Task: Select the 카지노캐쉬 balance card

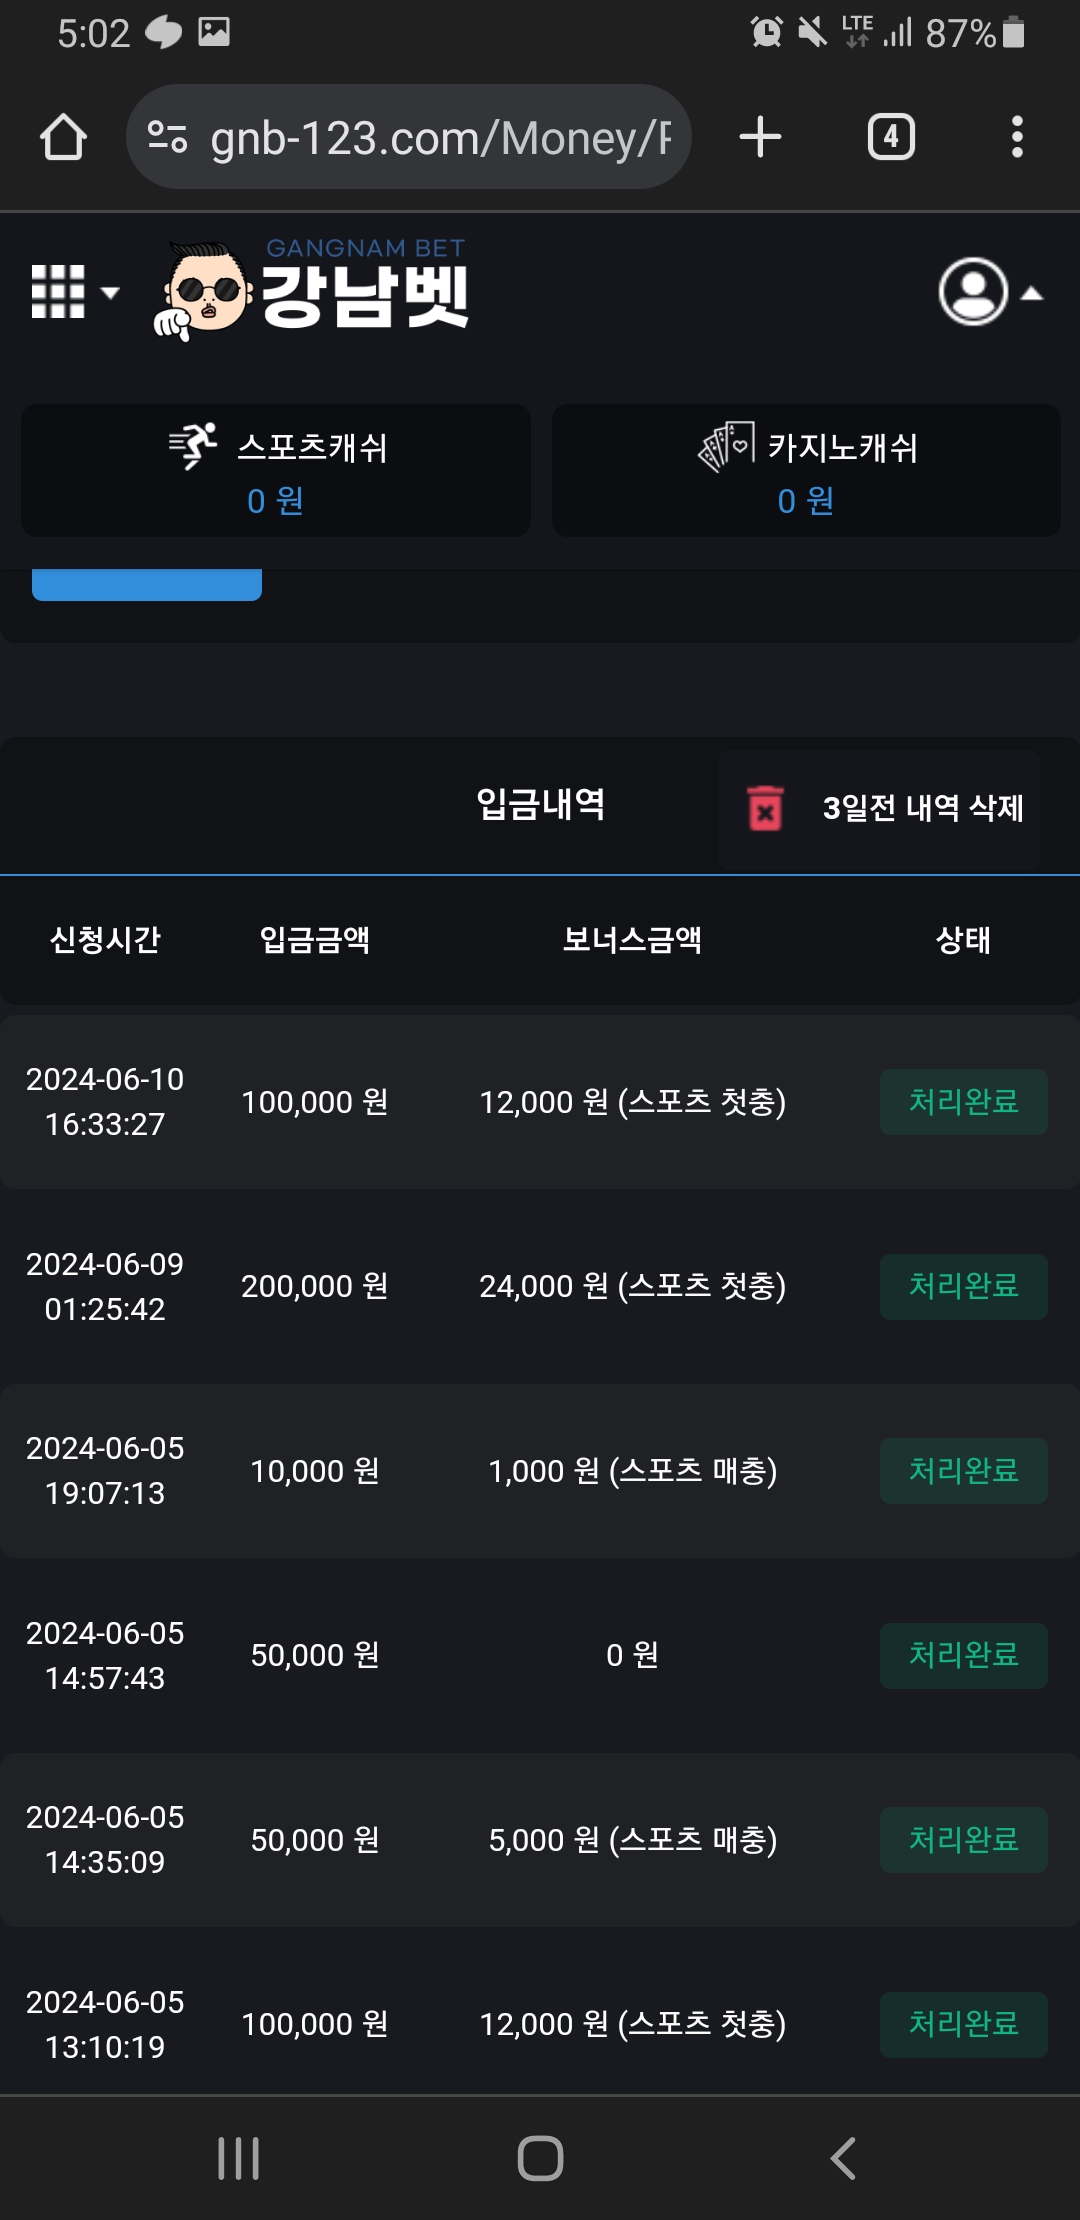Action: (806, 470)
